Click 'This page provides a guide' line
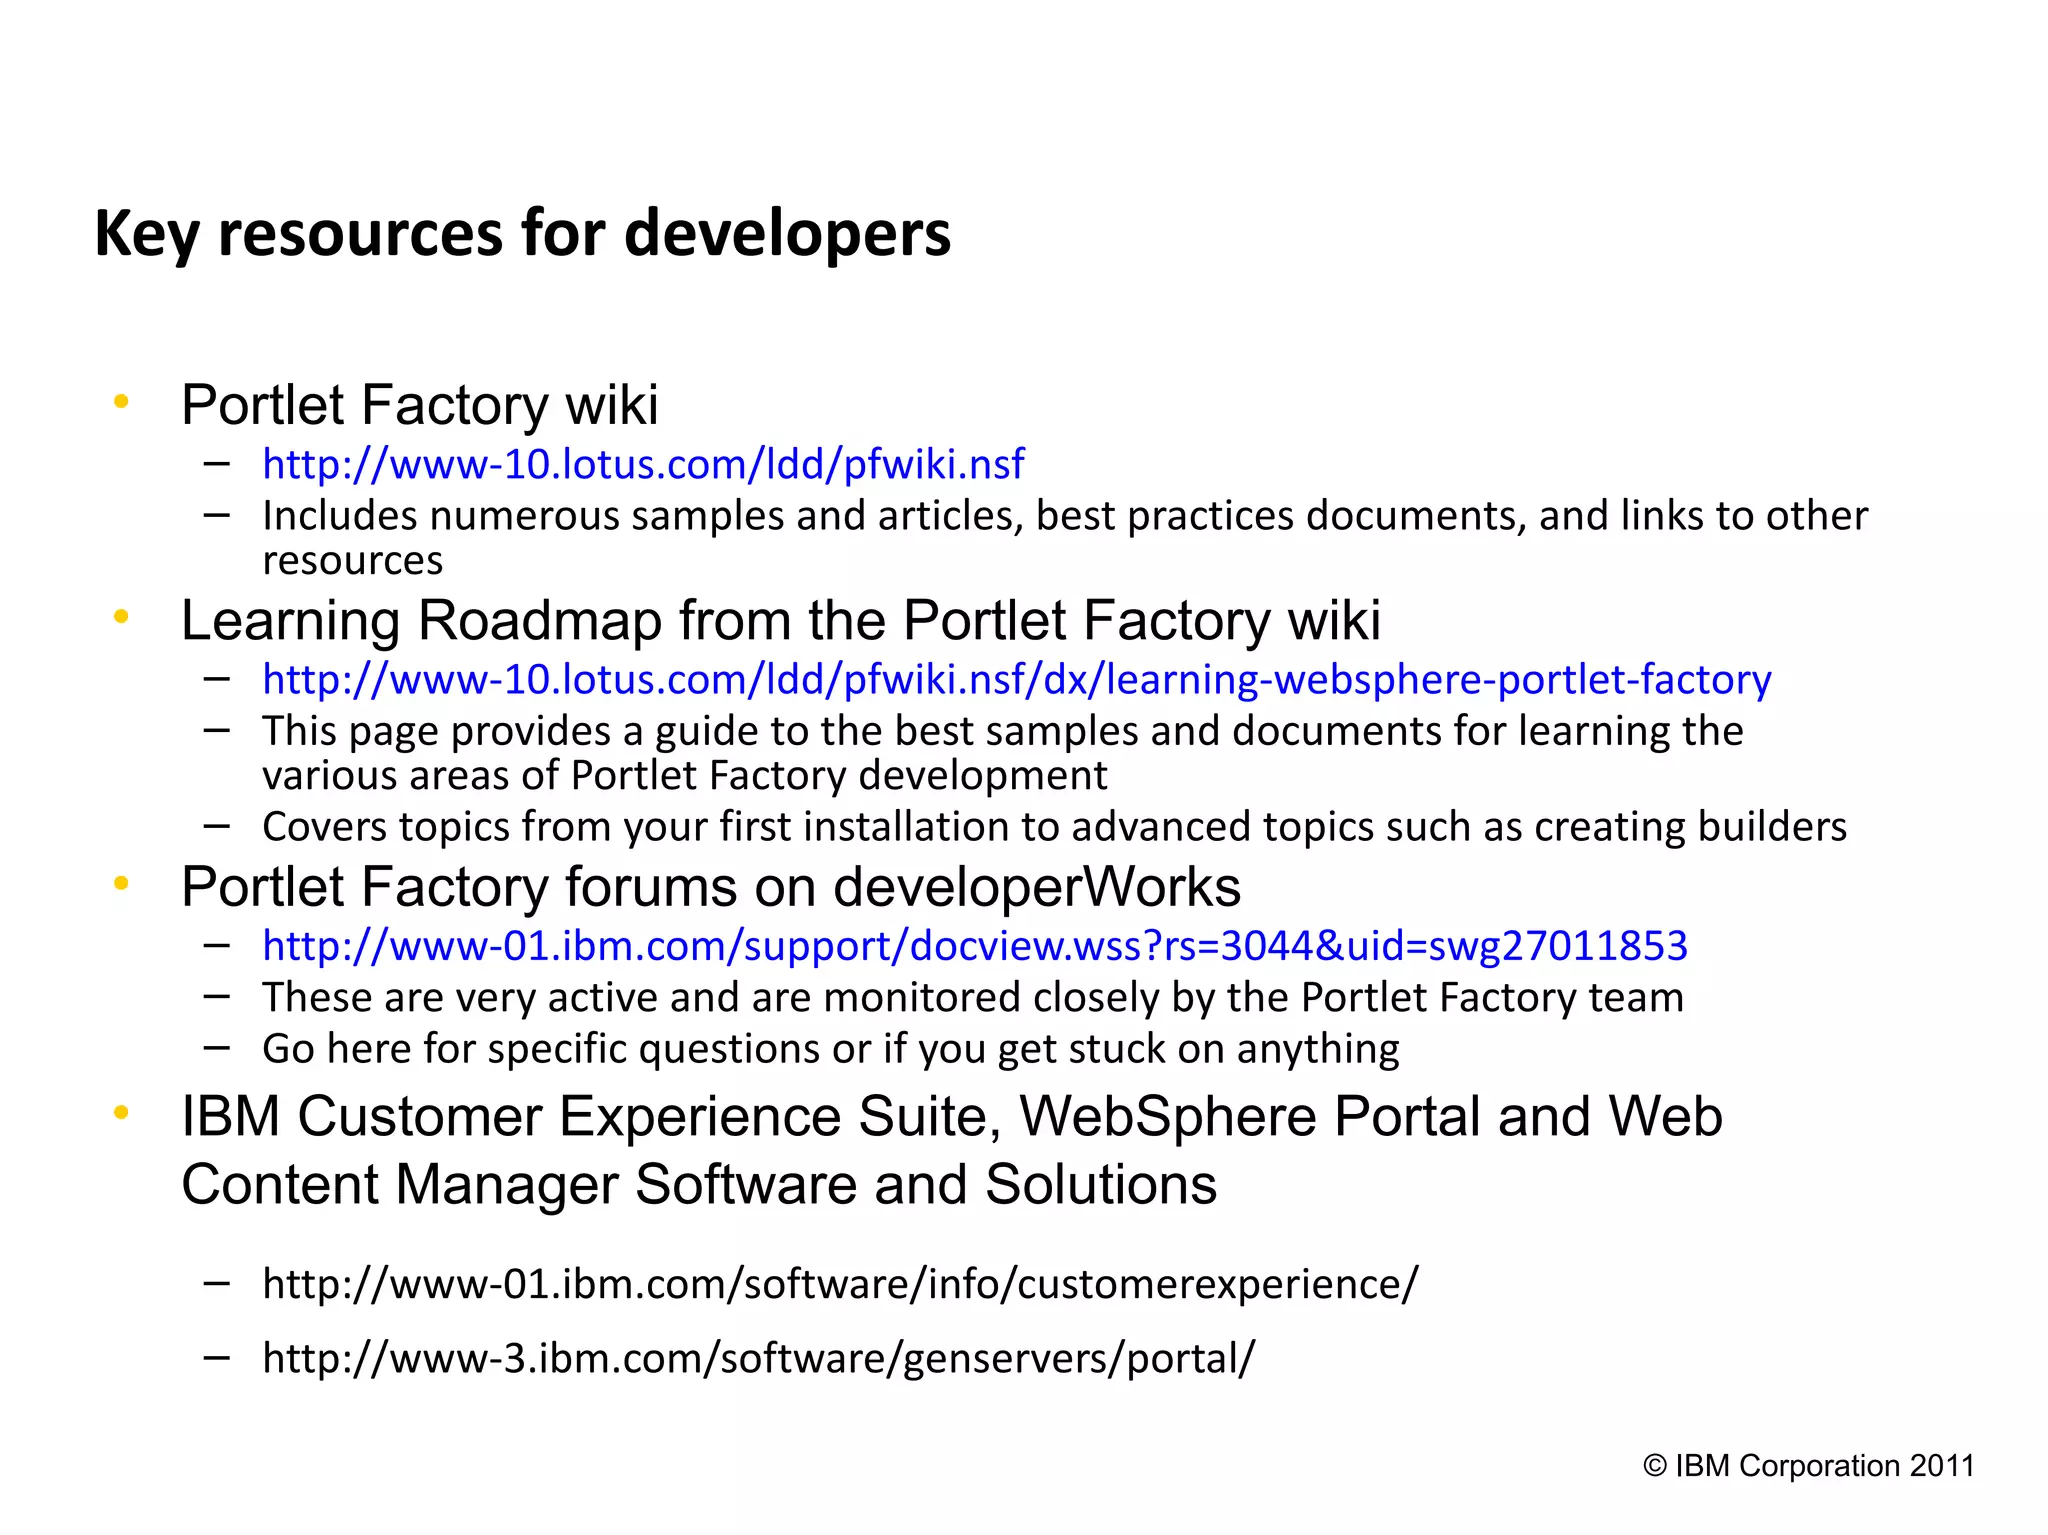 [1003, 753]
